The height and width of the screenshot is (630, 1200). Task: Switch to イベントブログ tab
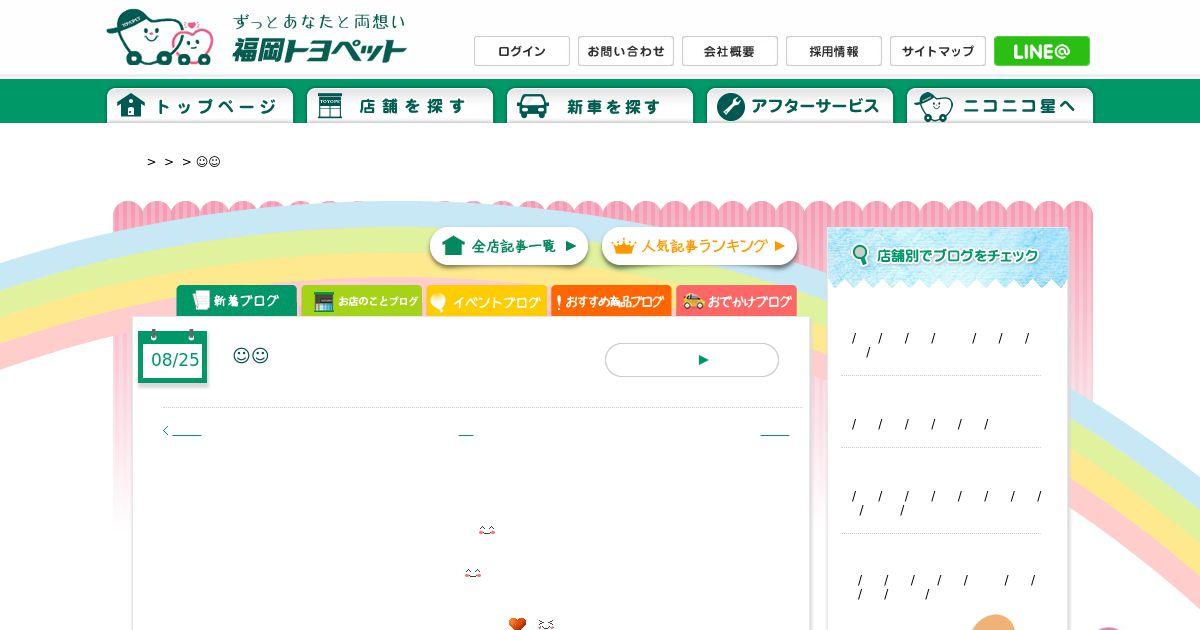487,301
